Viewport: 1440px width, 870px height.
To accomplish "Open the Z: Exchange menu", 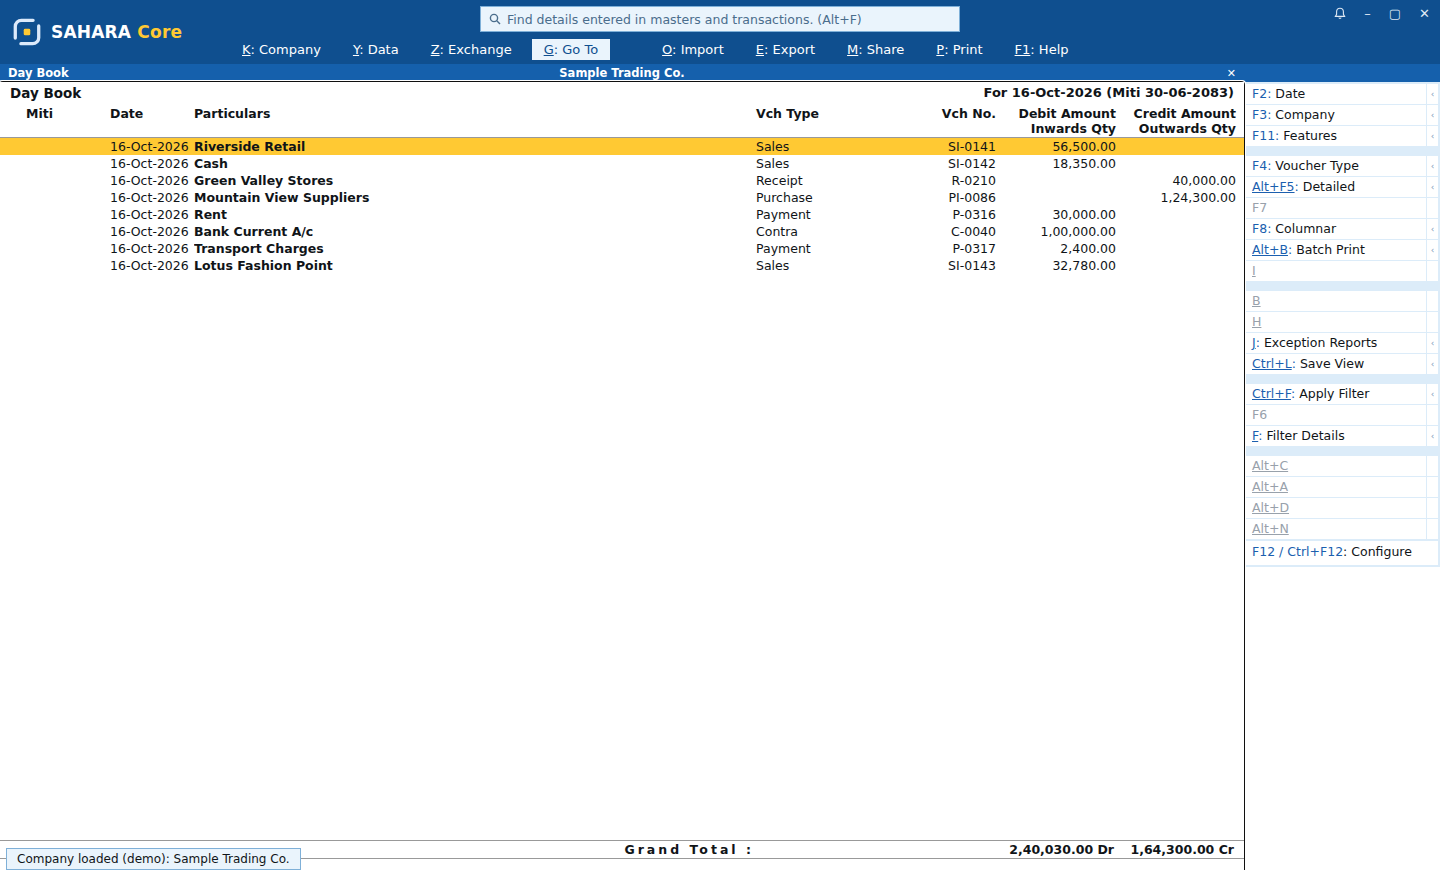I will coord(471,50).
